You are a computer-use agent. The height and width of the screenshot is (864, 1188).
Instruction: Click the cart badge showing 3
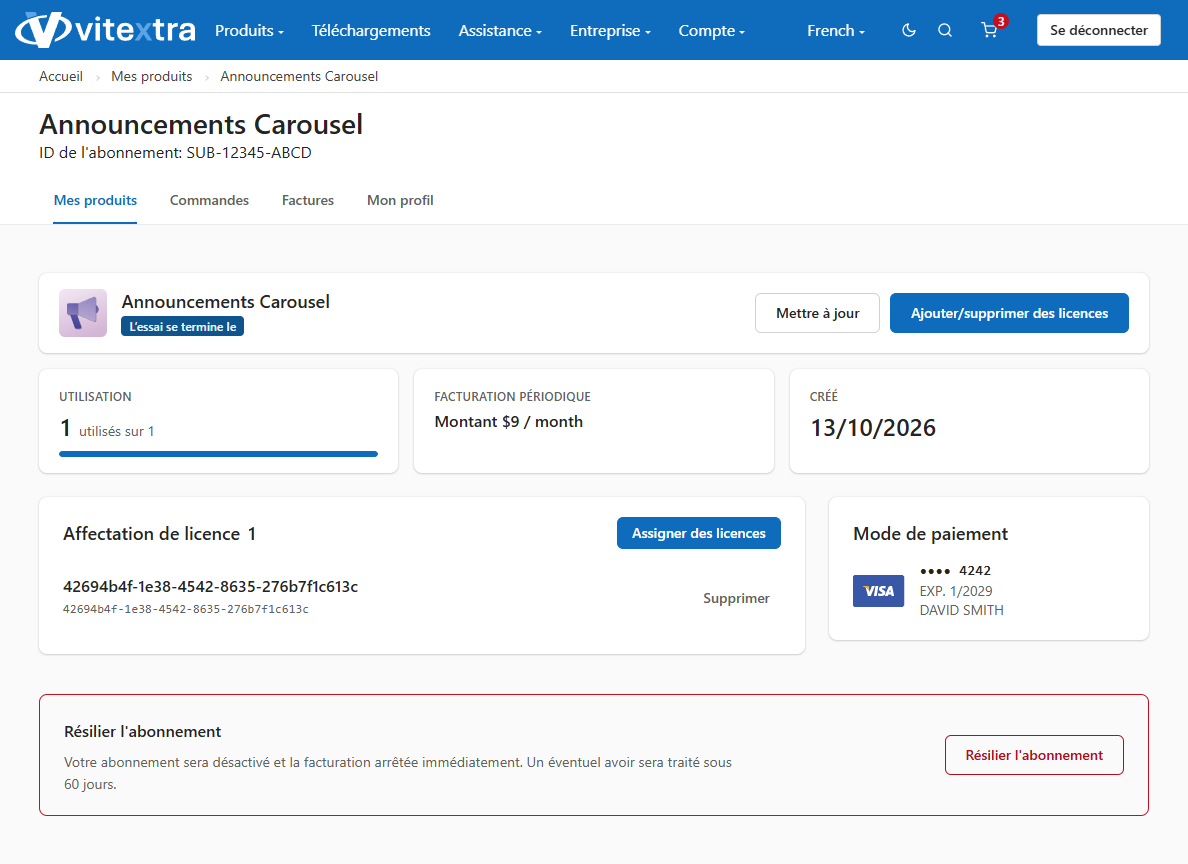tap(1001, 21)
